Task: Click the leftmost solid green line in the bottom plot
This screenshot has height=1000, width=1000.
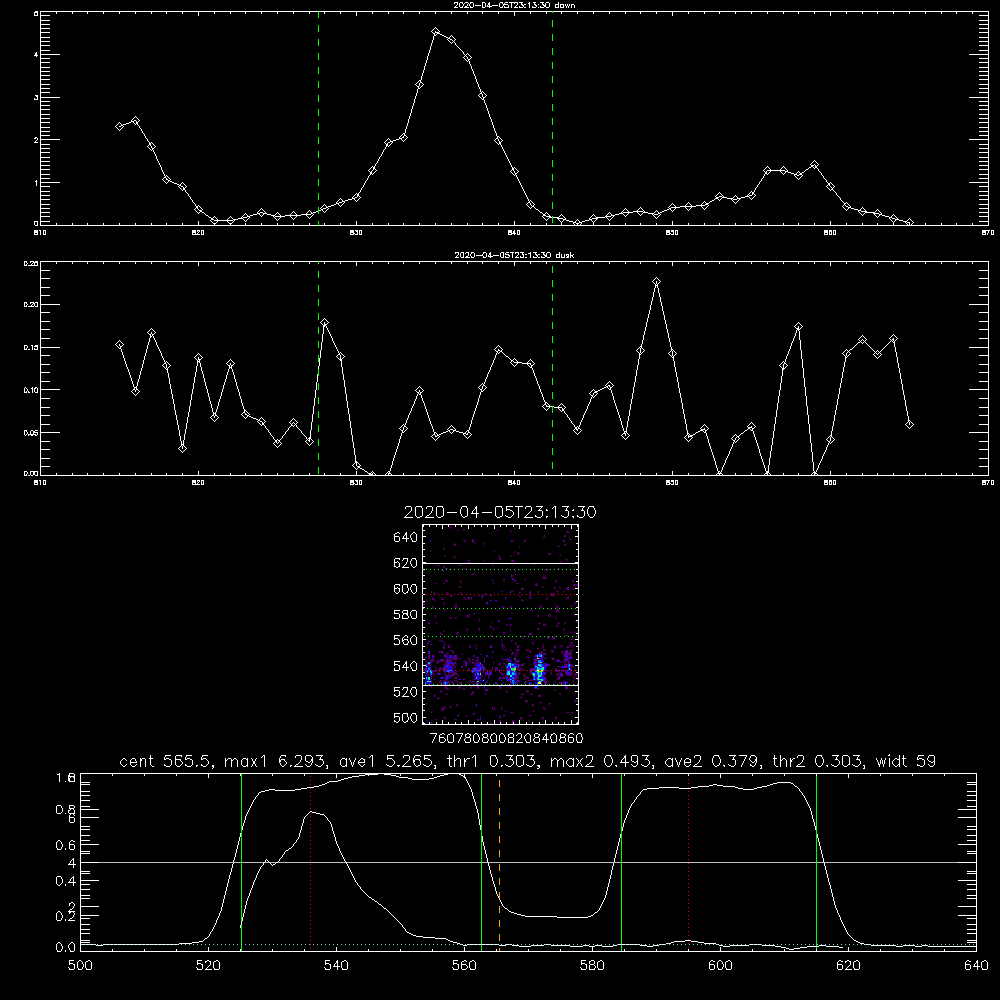Action: coord(241,861)
